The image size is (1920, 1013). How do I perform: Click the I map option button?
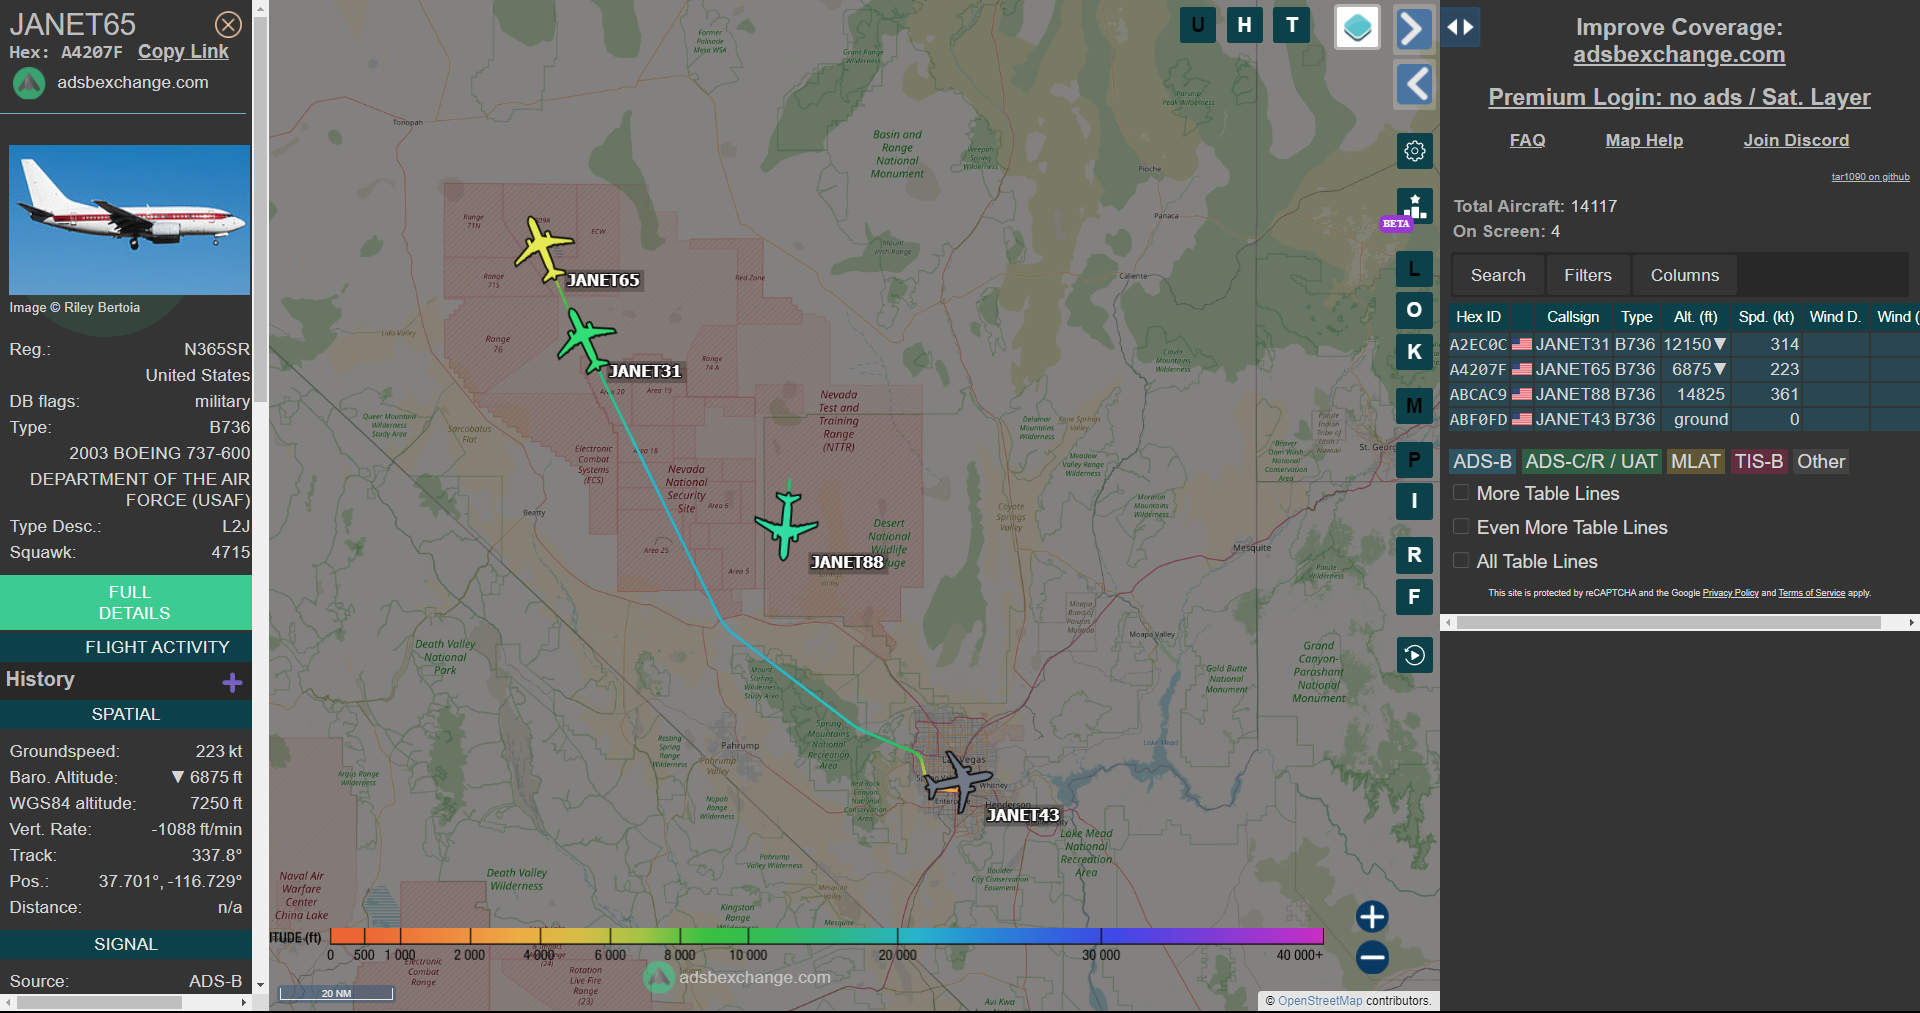[1414, 501]
